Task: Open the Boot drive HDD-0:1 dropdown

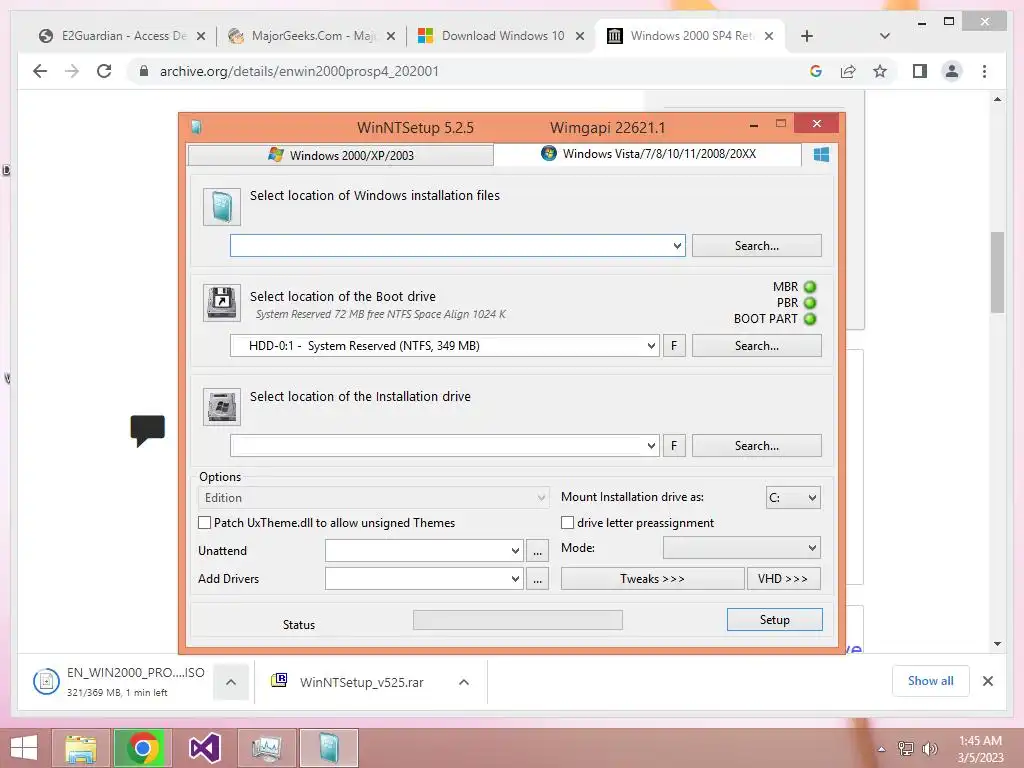Action: point(651,345)
